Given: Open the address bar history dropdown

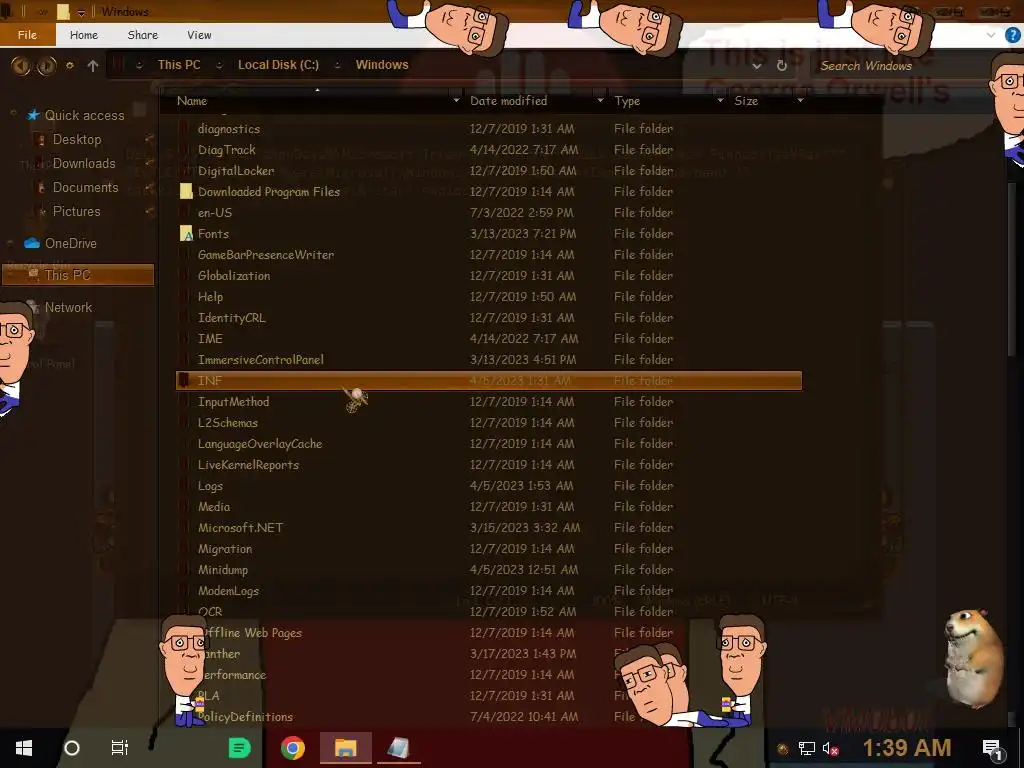Looking at the screenshot, I should pos(756,66).
